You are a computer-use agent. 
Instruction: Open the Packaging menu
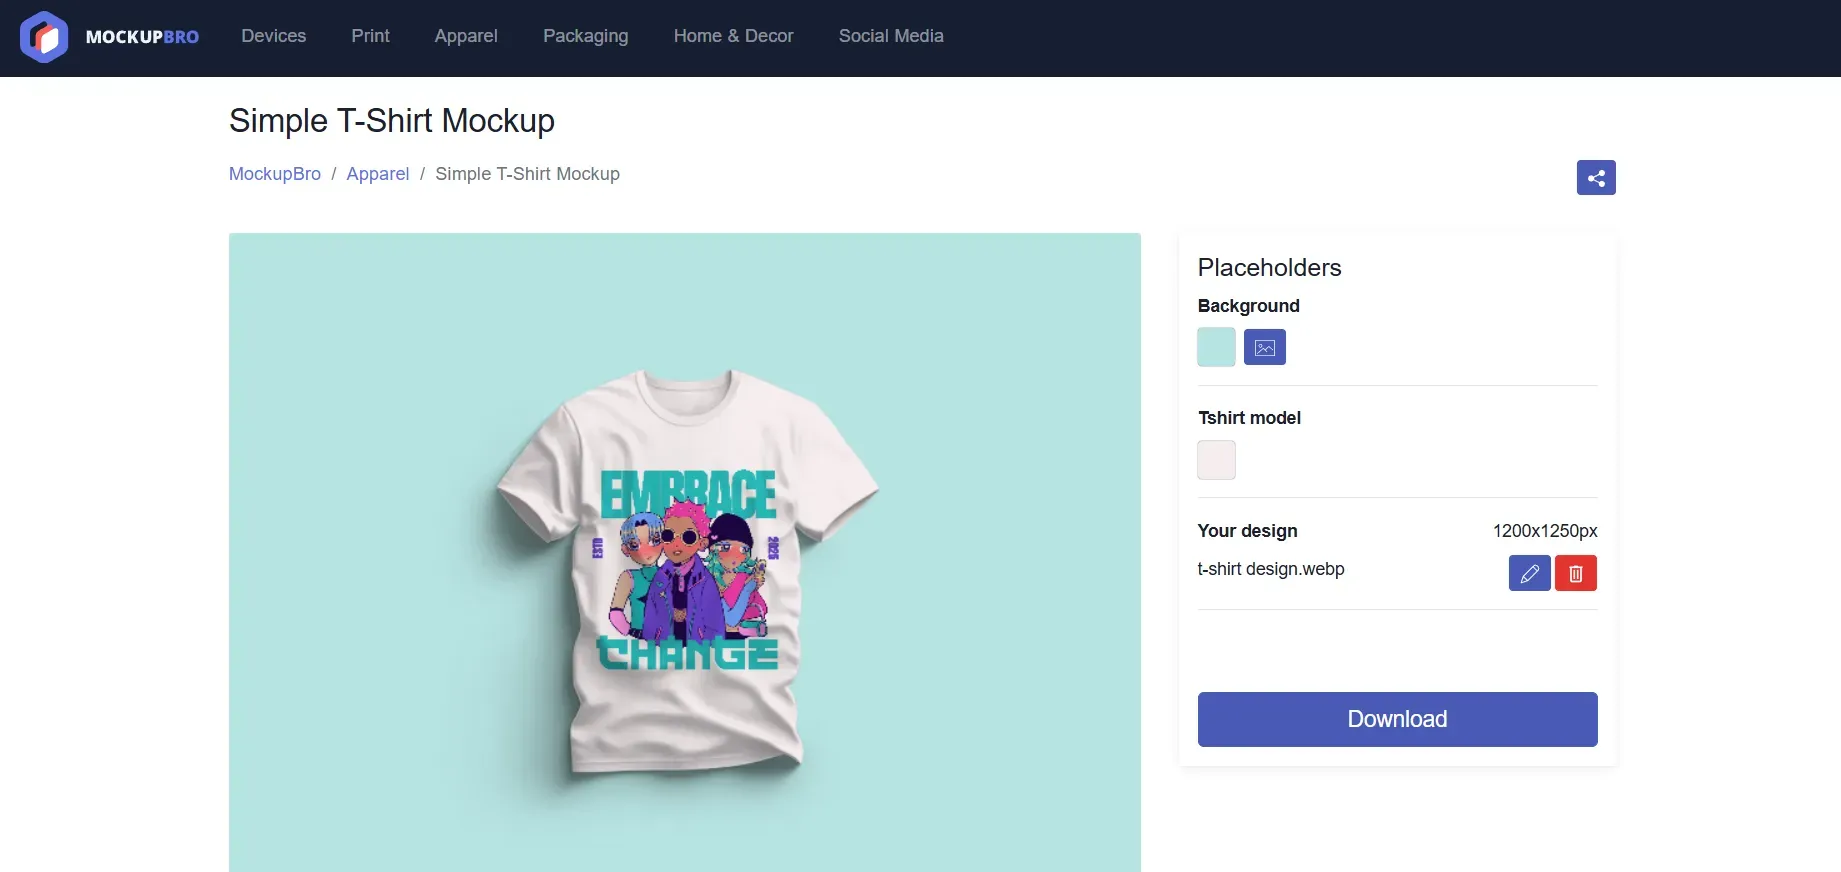585,36
